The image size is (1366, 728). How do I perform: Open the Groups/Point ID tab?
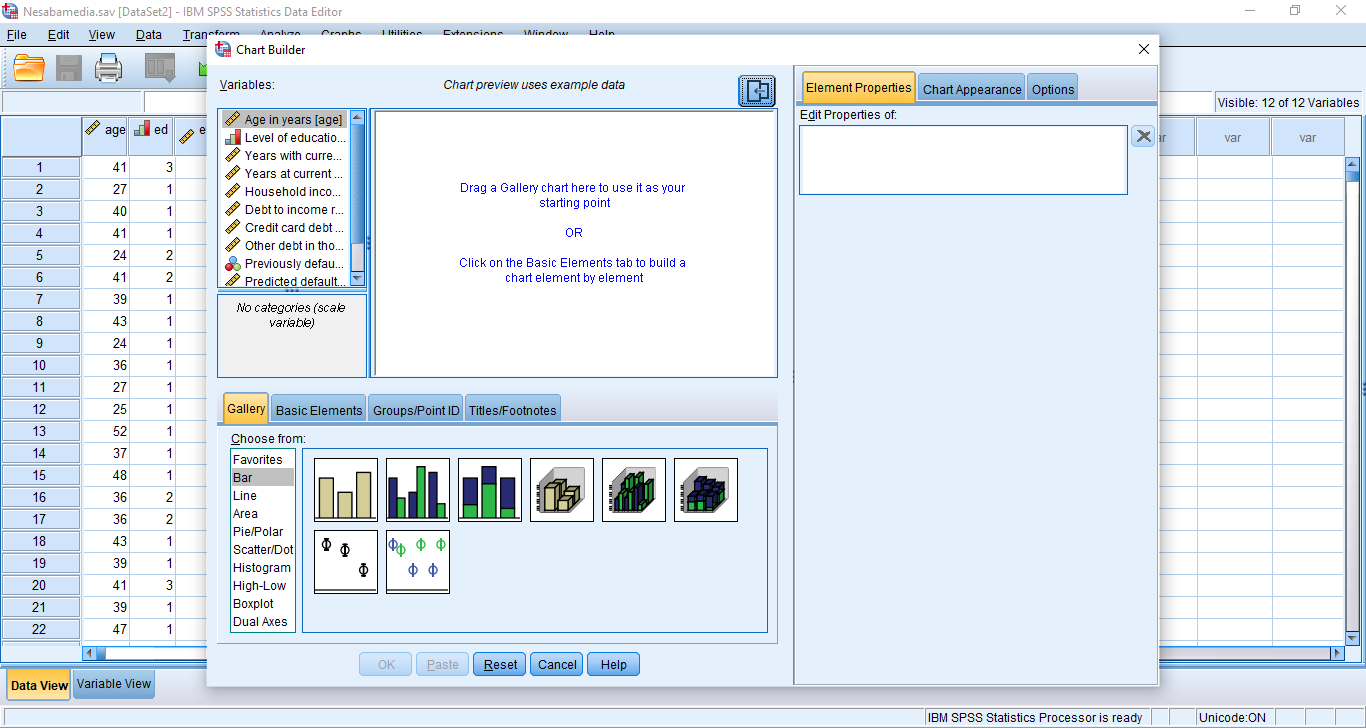click(x=416, y=410)
